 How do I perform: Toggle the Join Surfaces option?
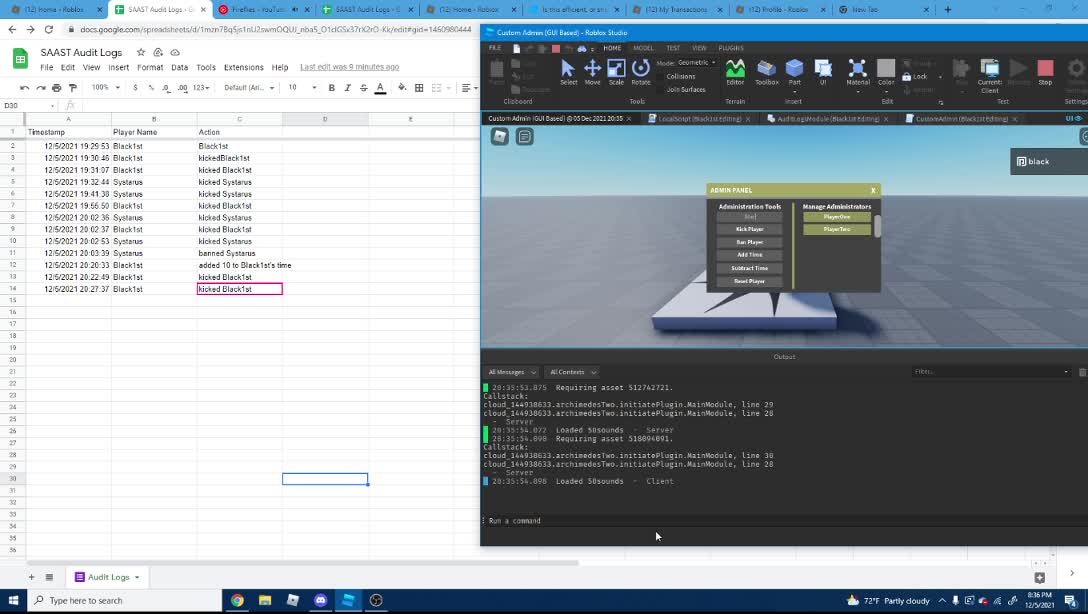click(x=684, y=88)
